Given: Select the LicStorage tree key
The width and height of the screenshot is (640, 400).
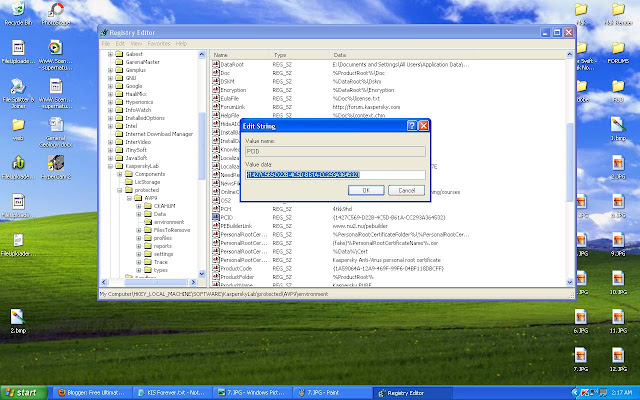Looking at the screenshot, I should coord(147,182).
